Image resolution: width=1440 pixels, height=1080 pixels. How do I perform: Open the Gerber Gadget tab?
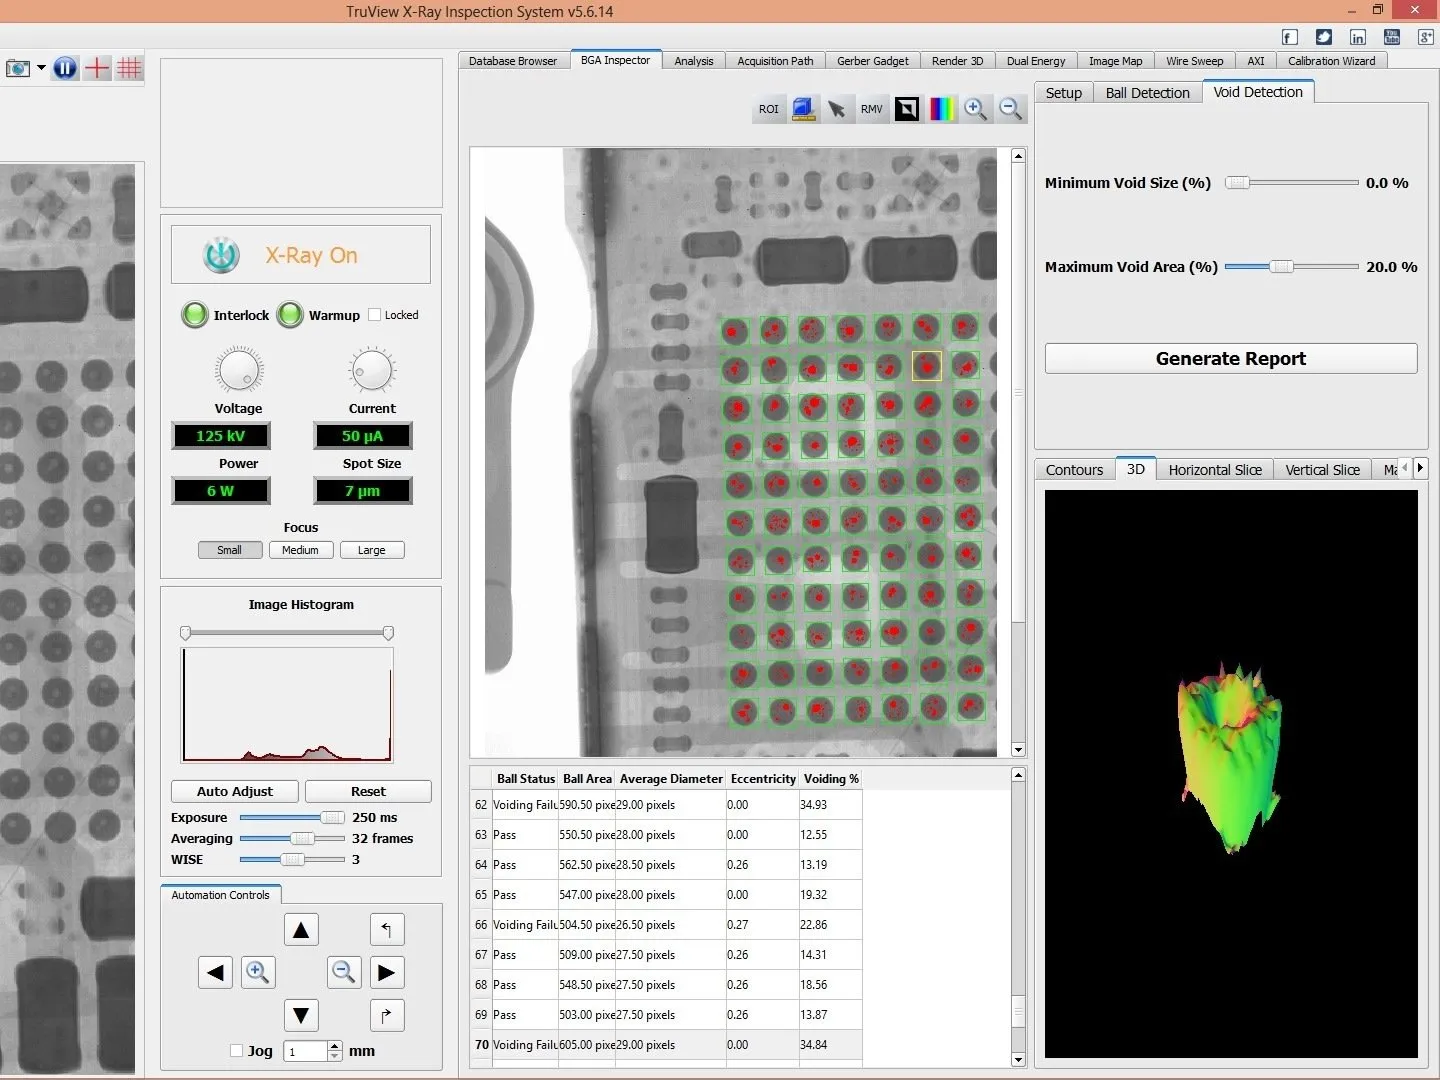872,61
